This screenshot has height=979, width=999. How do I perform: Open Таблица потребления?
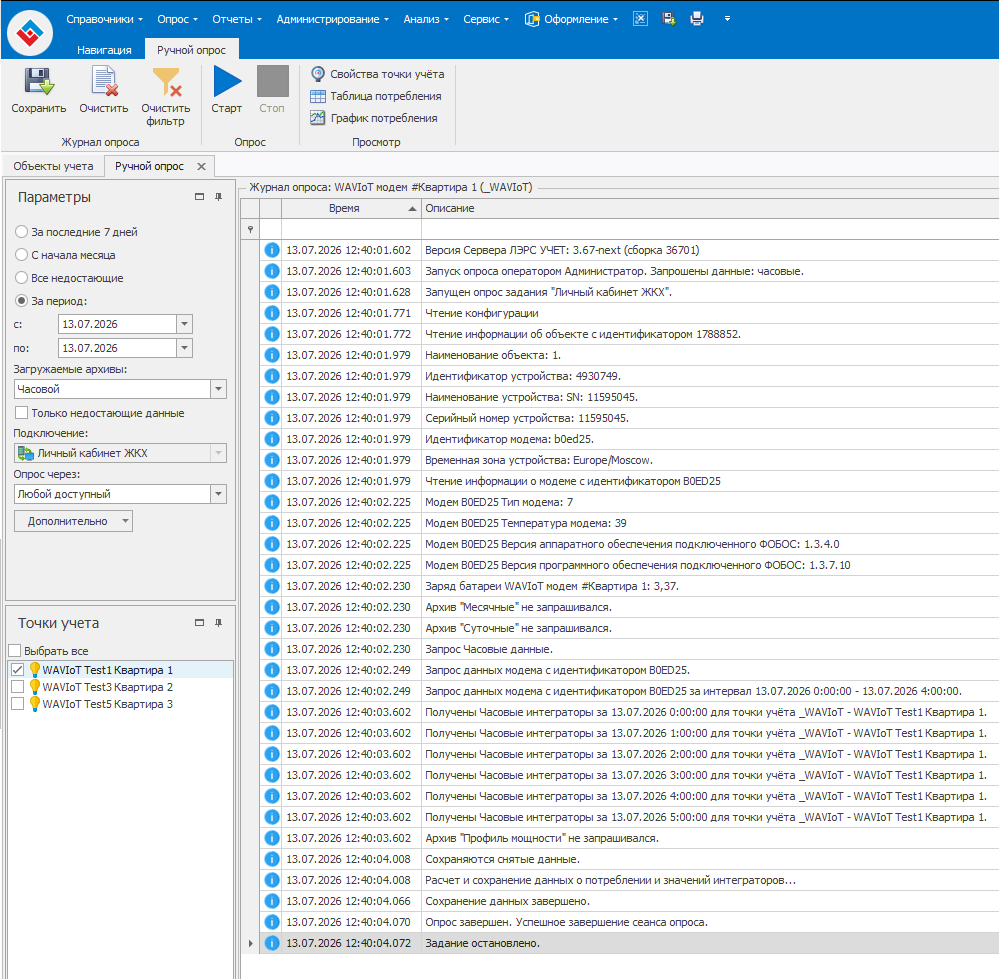click(376, 96)
